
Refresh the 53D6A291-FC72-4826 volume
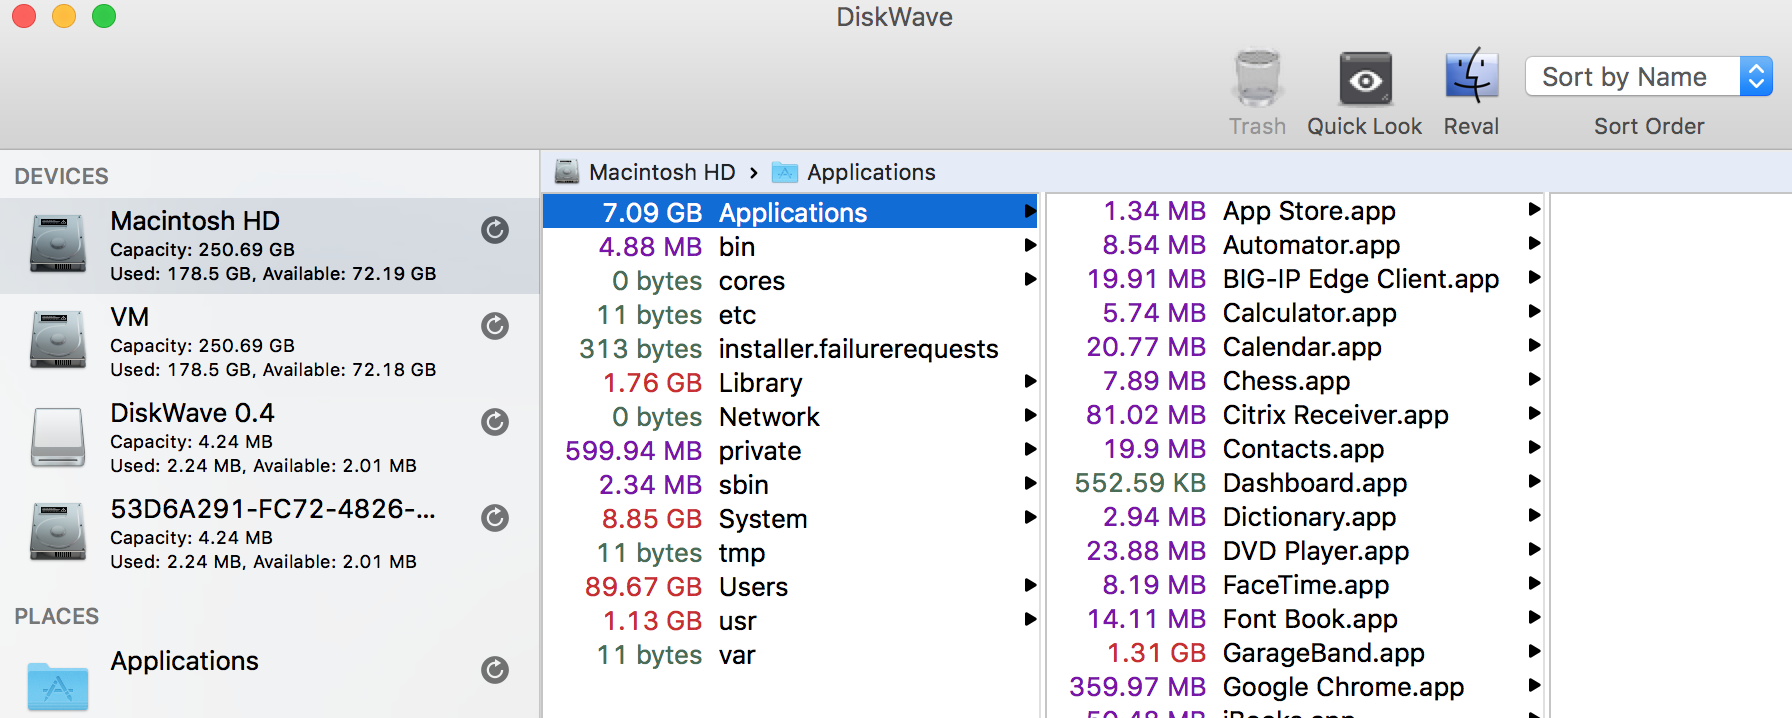[x=495, y=518]
